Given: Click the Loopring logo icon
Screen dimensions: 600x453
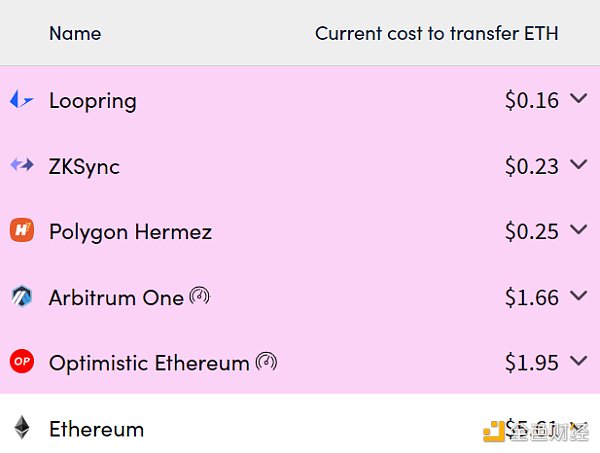Looking at the screenshot, I should pos(21,99).
